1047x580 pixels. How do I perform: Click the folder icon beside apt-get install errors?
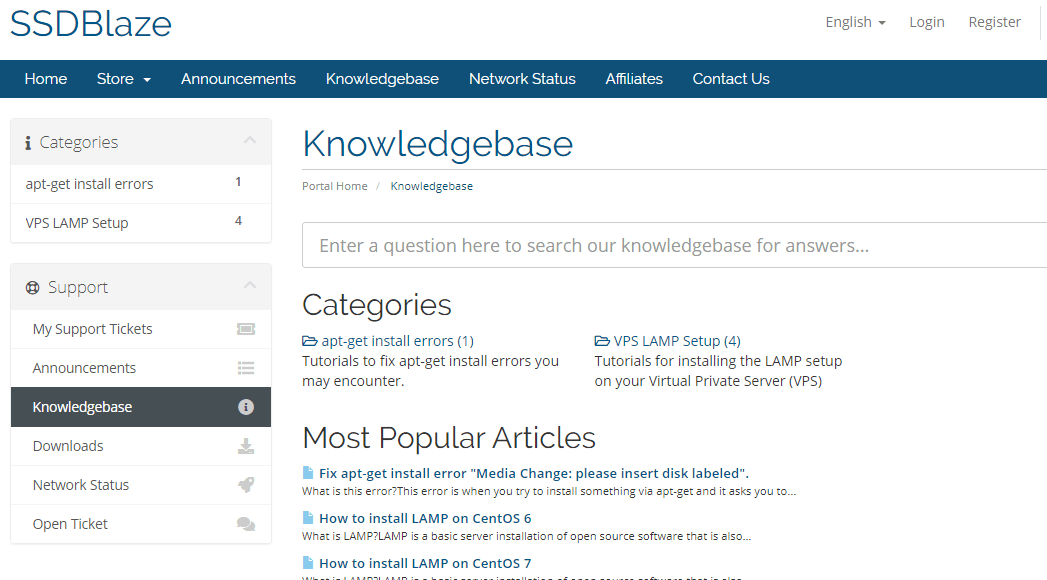310,341
